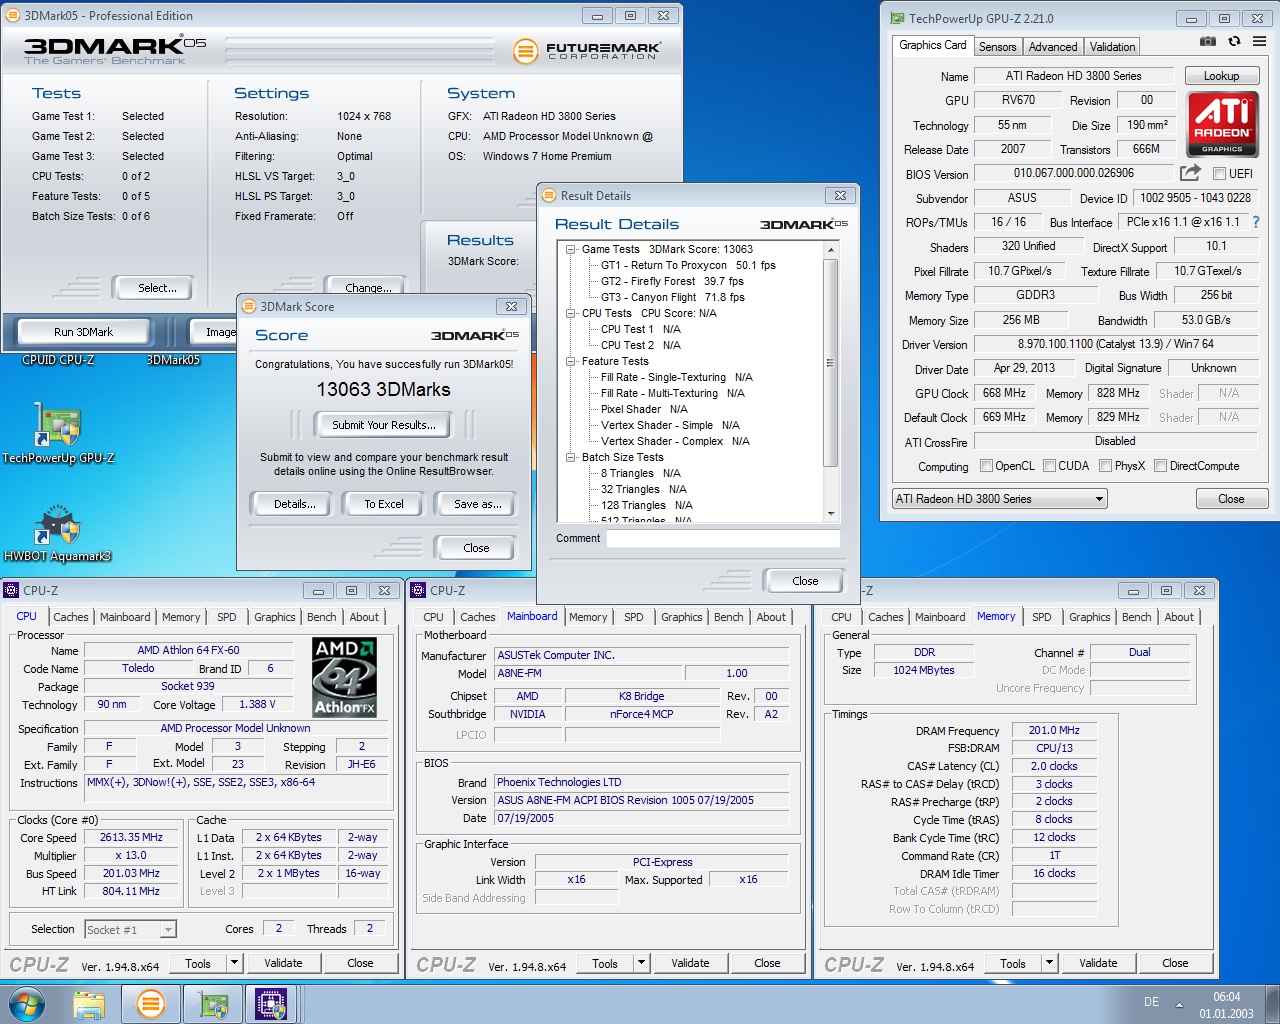Open About tab in CPU-Z Mainboard window

(x=771, y=617)
